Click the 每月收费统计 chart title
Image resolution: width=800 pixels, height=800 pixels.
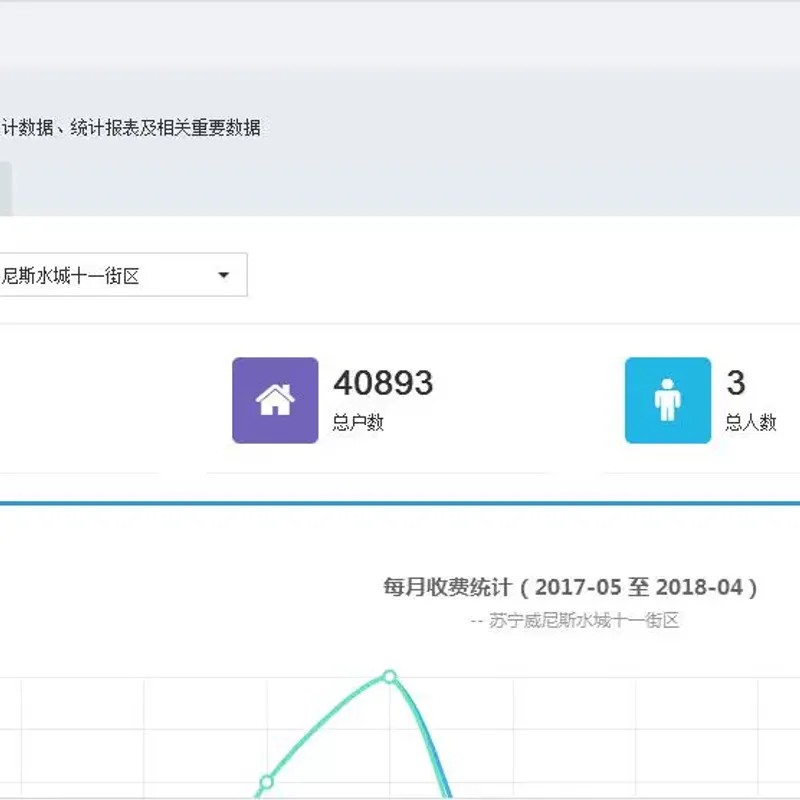[x=565, y=587]
